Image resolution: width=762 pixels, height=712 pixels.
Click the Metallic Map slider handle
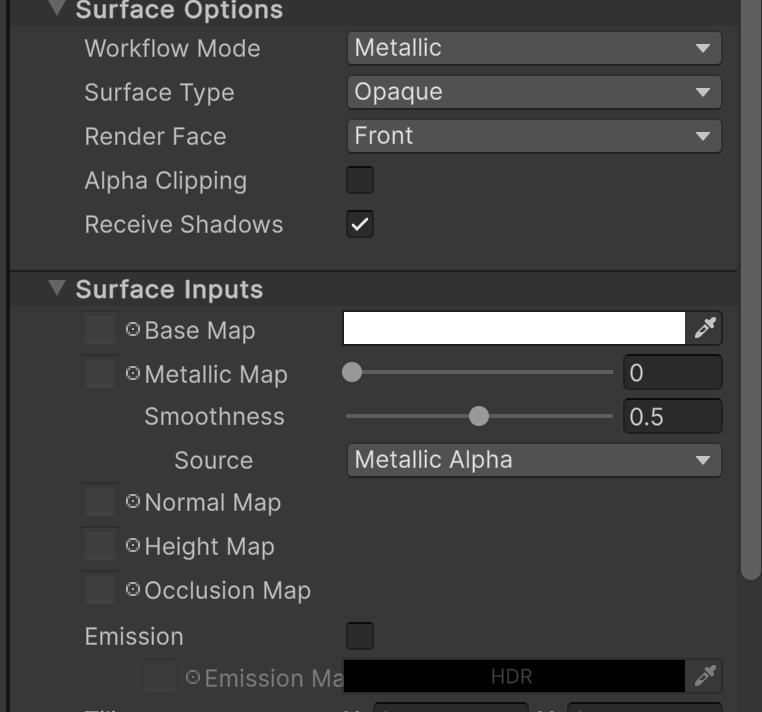pyautogui.click(x=352, y=372)
